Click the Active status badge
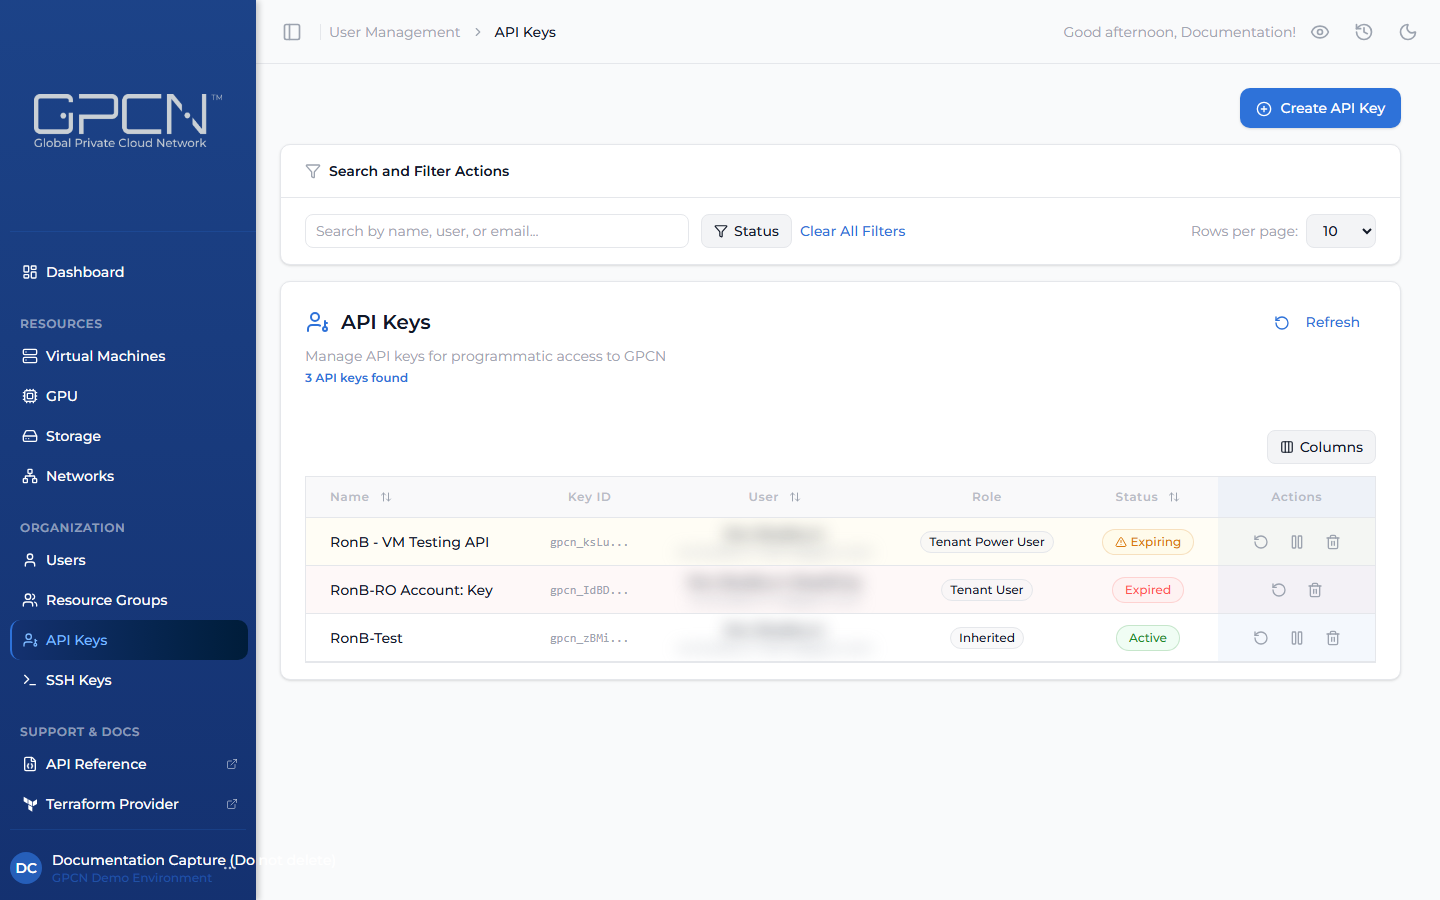Screen dimensions: 1440x900 [x=1147, y=638]
